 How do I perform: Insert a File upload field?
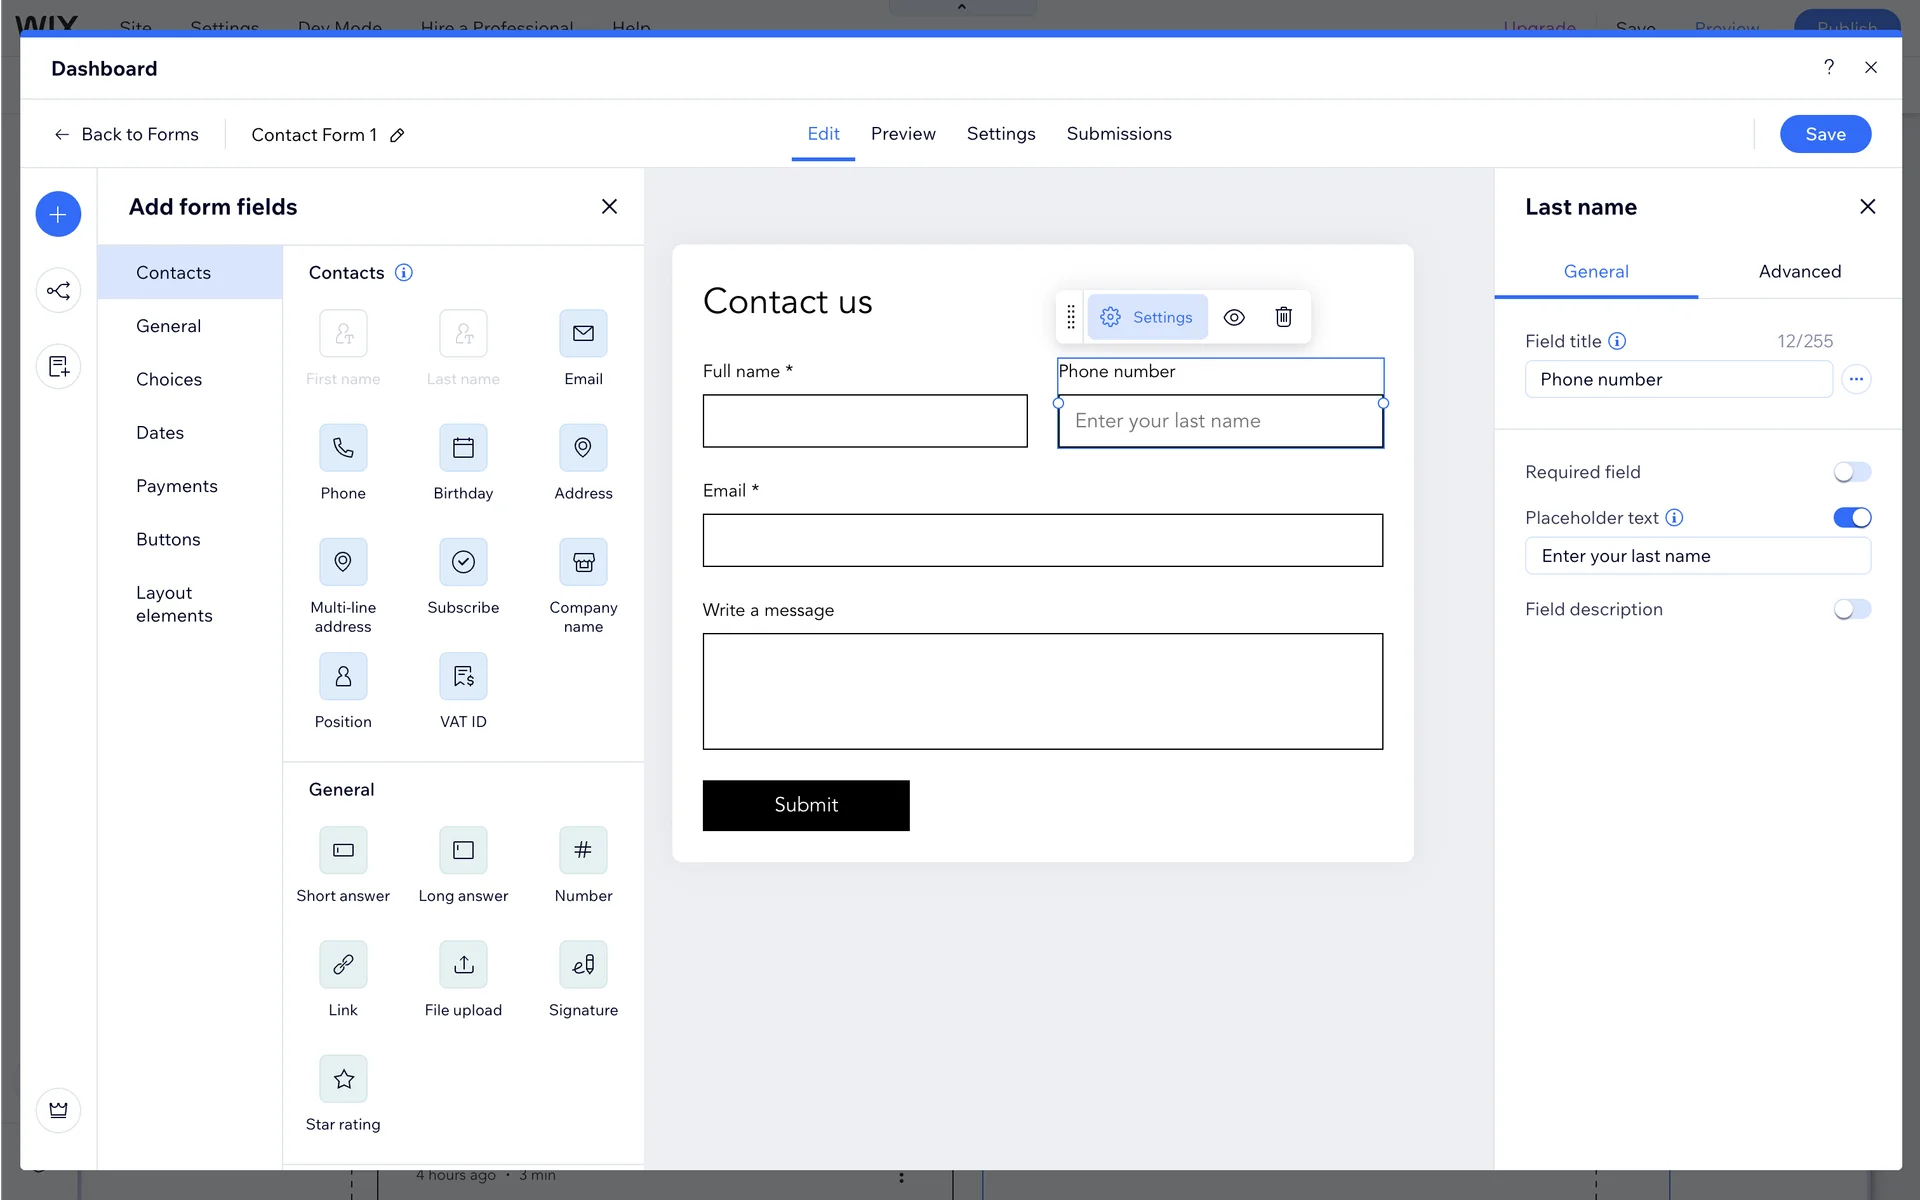(x=463, y=965)
